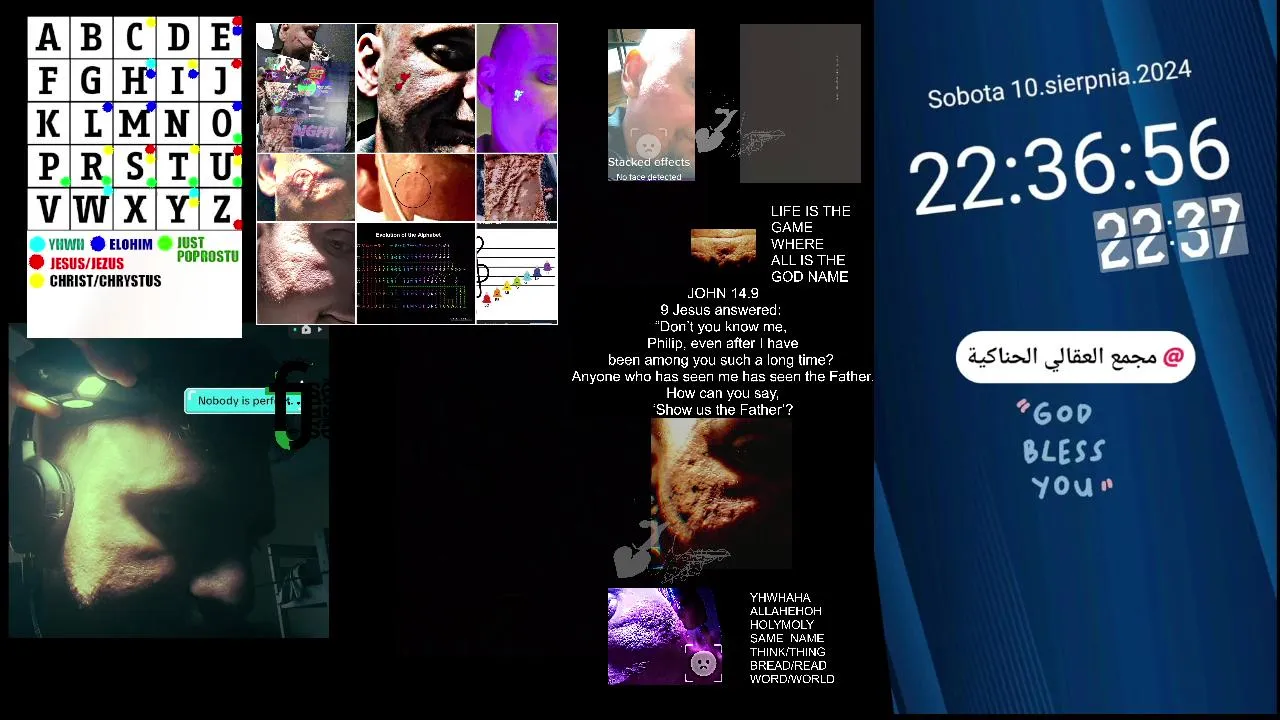Open the Stacked effects face photo

[x=651, y=105]
